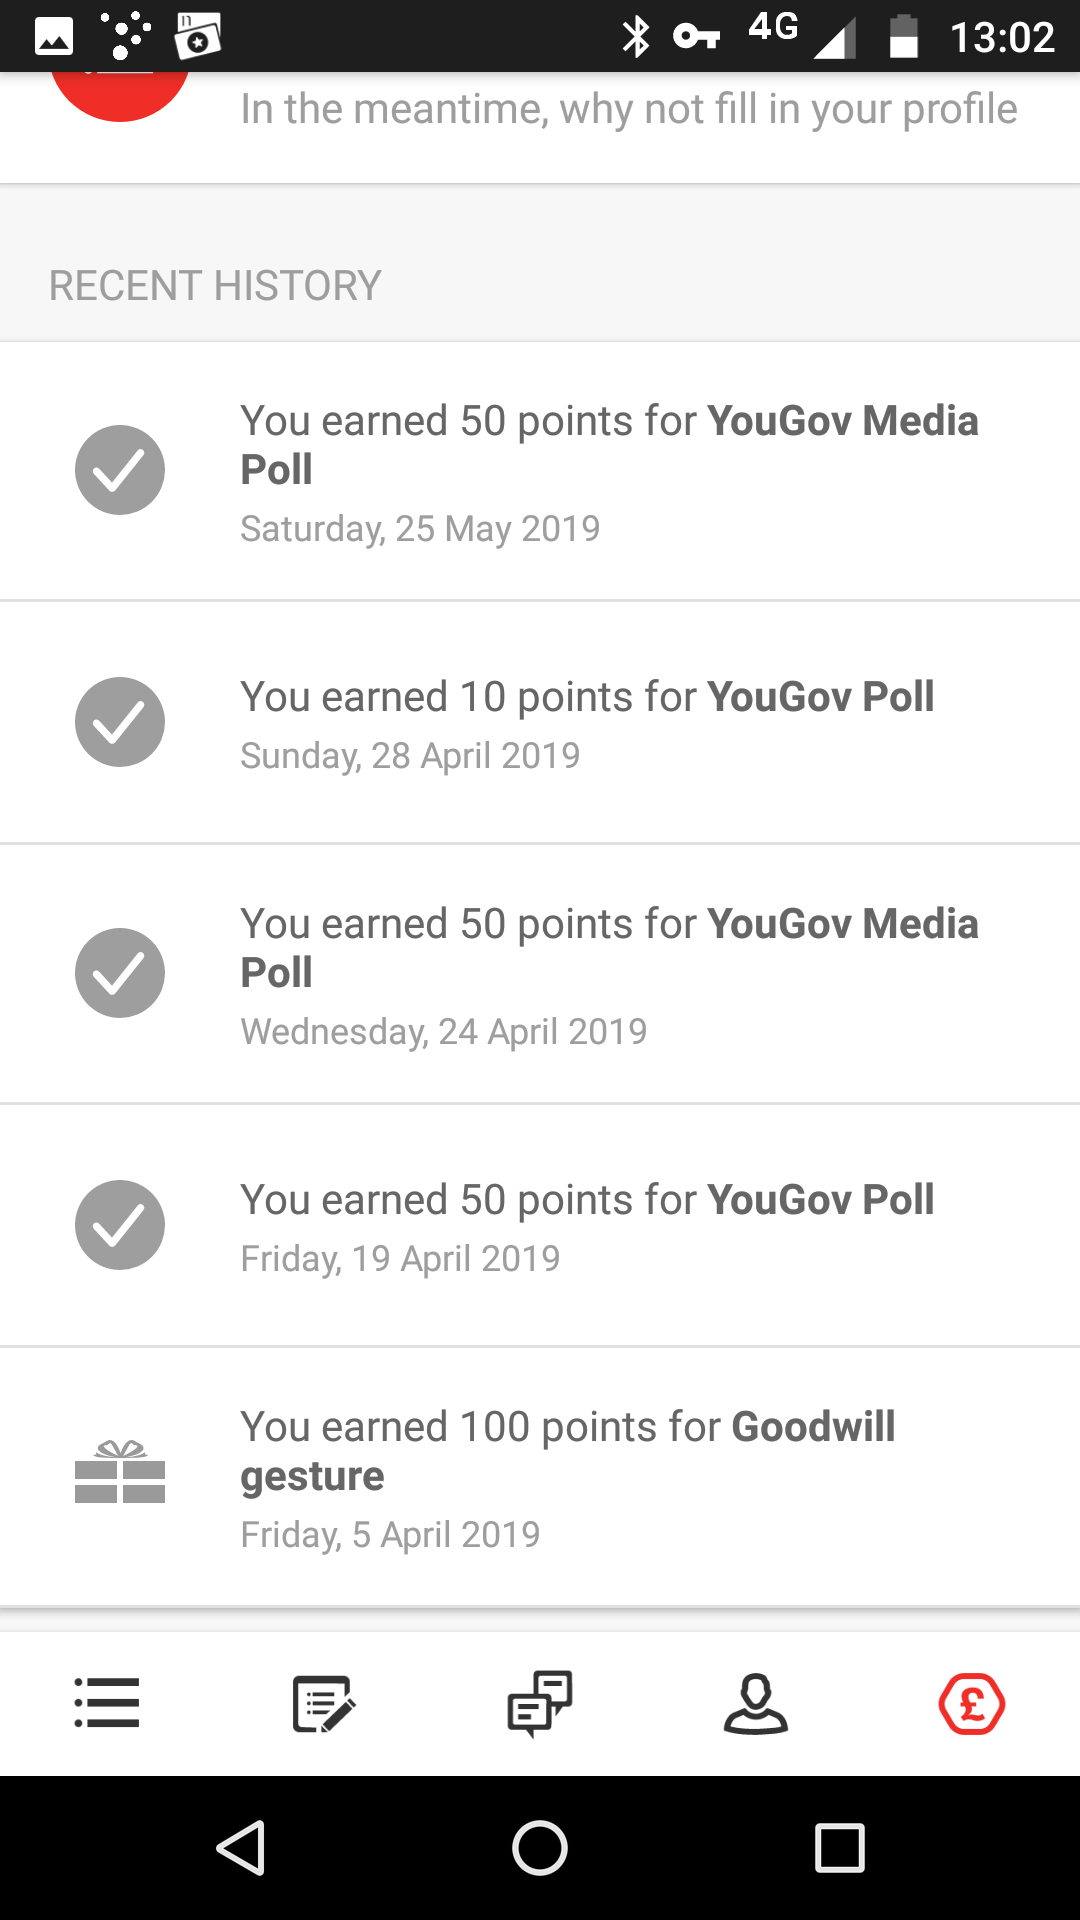
Task: Open the 50 points entry dated 25 May 2019
Action: [x=610, y=472]
